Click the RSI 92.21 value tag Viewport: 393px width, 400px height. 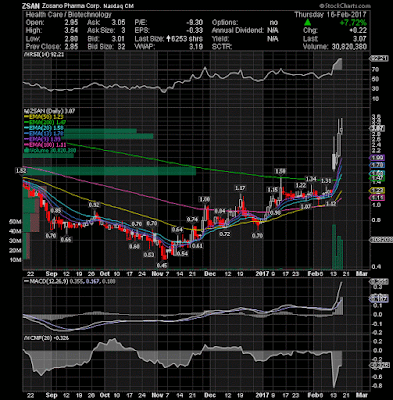[x=379, y=59]
